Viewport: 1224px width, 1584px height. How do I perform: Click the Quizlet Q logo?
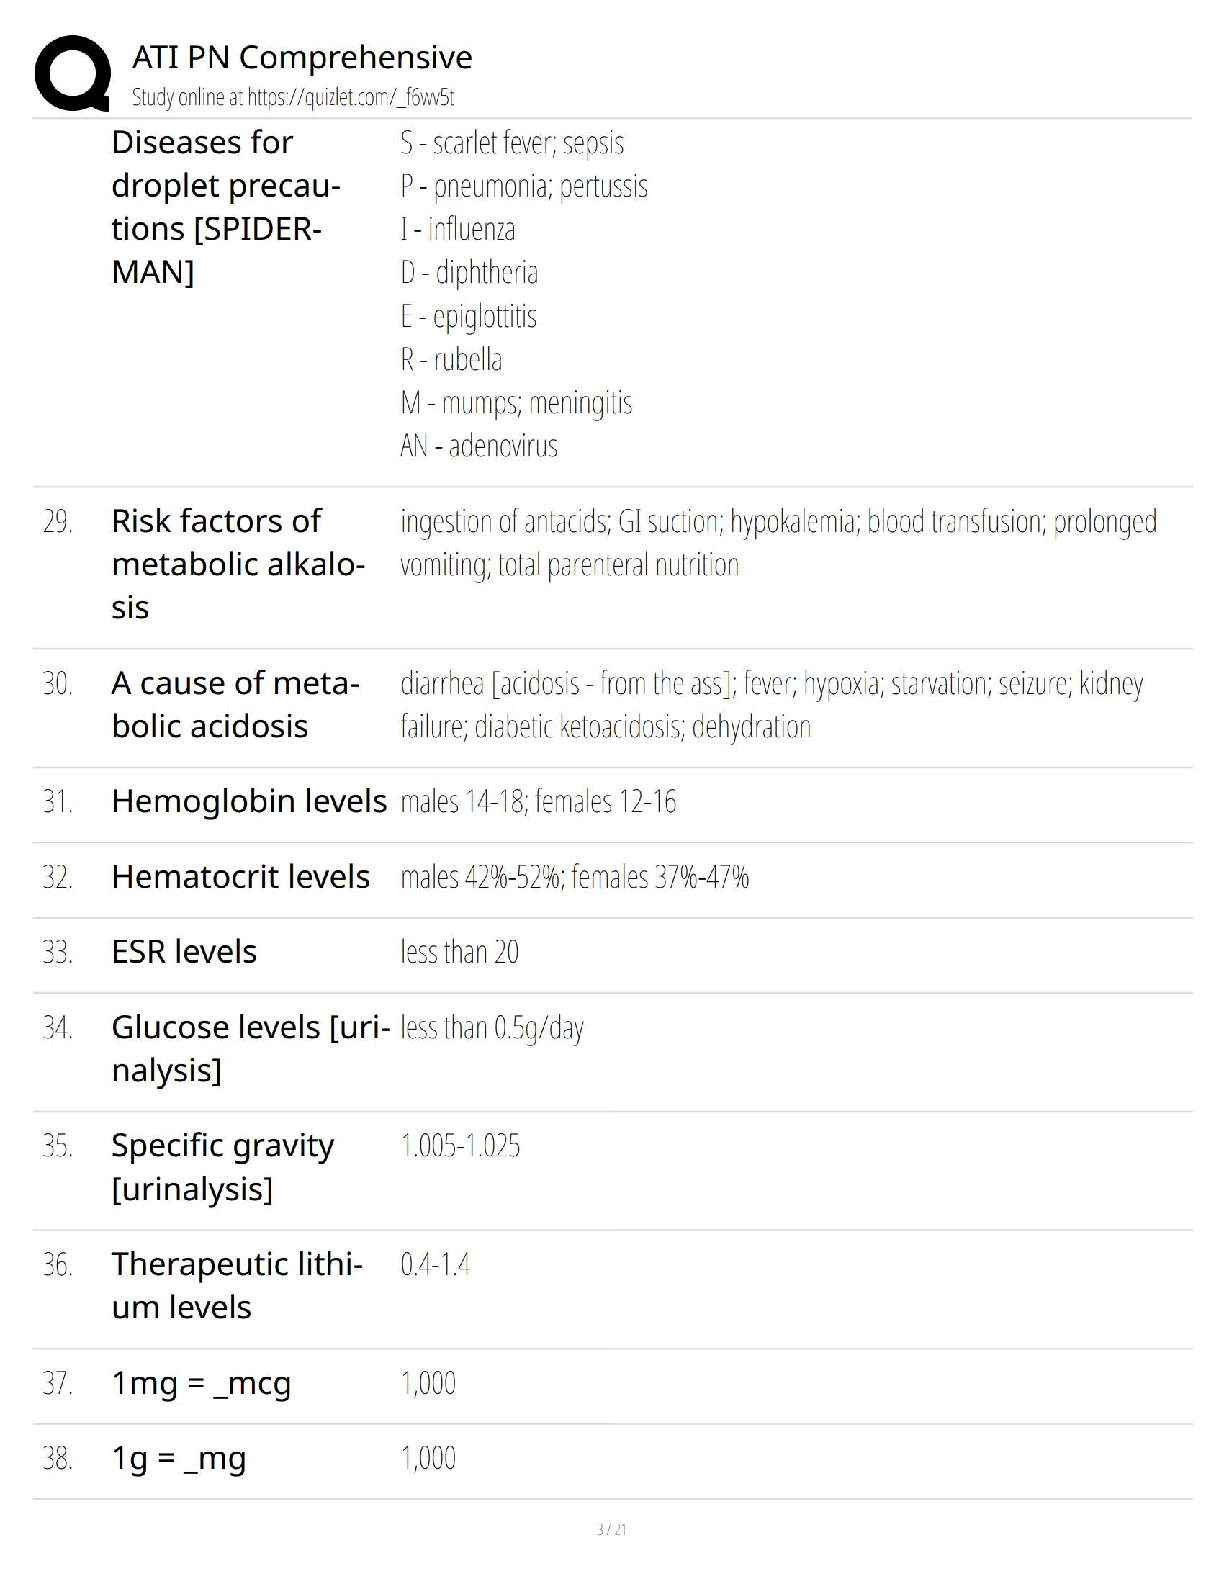pos(72,72)
